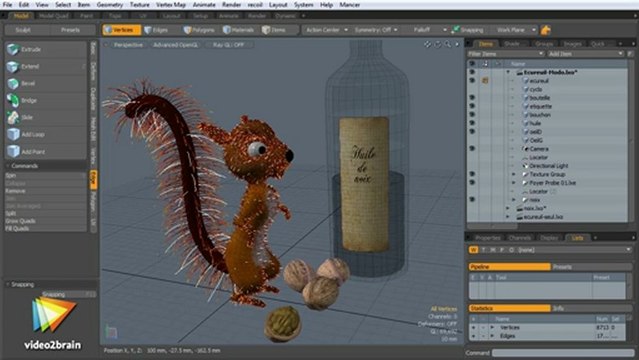This screenshot has width=639, height=360.
Task: Select the Bevel tool
Action: tap(46, 84)
